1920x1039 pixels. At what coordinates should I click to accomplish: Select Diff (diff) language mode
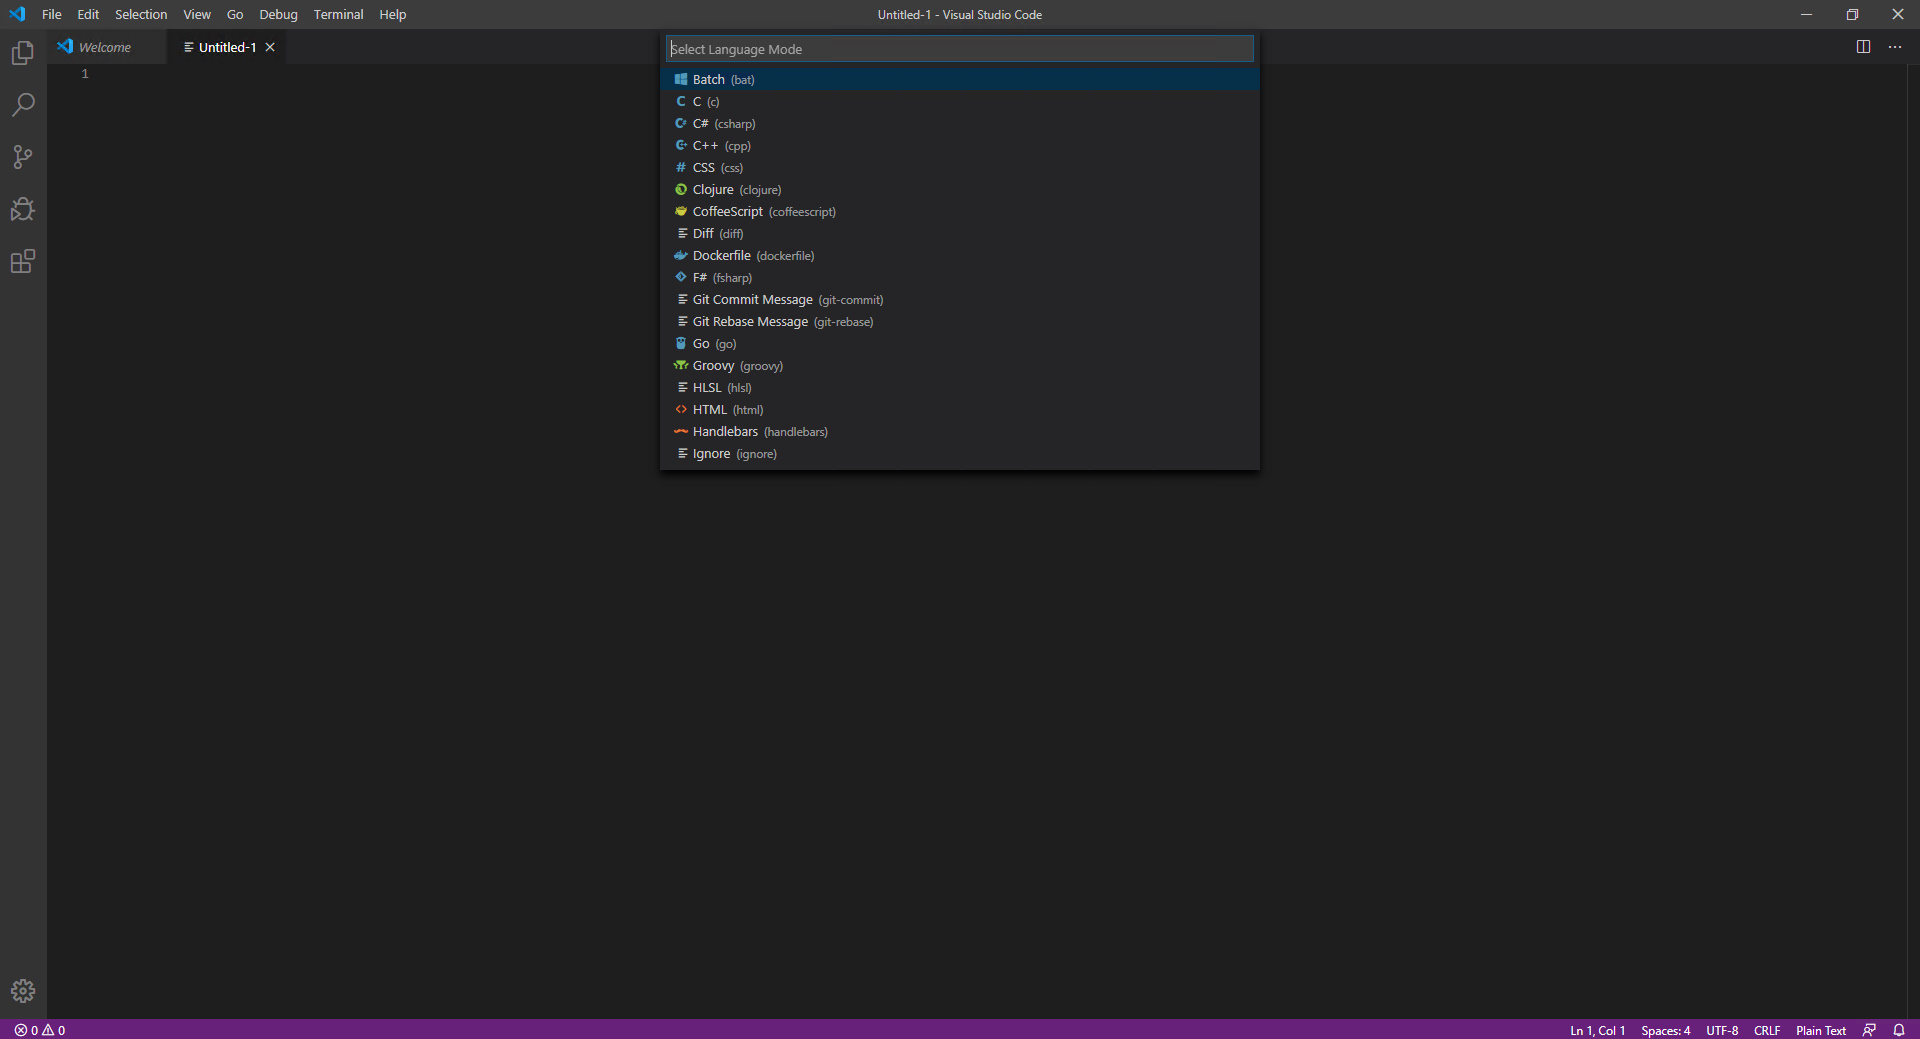tap(960, 233)
